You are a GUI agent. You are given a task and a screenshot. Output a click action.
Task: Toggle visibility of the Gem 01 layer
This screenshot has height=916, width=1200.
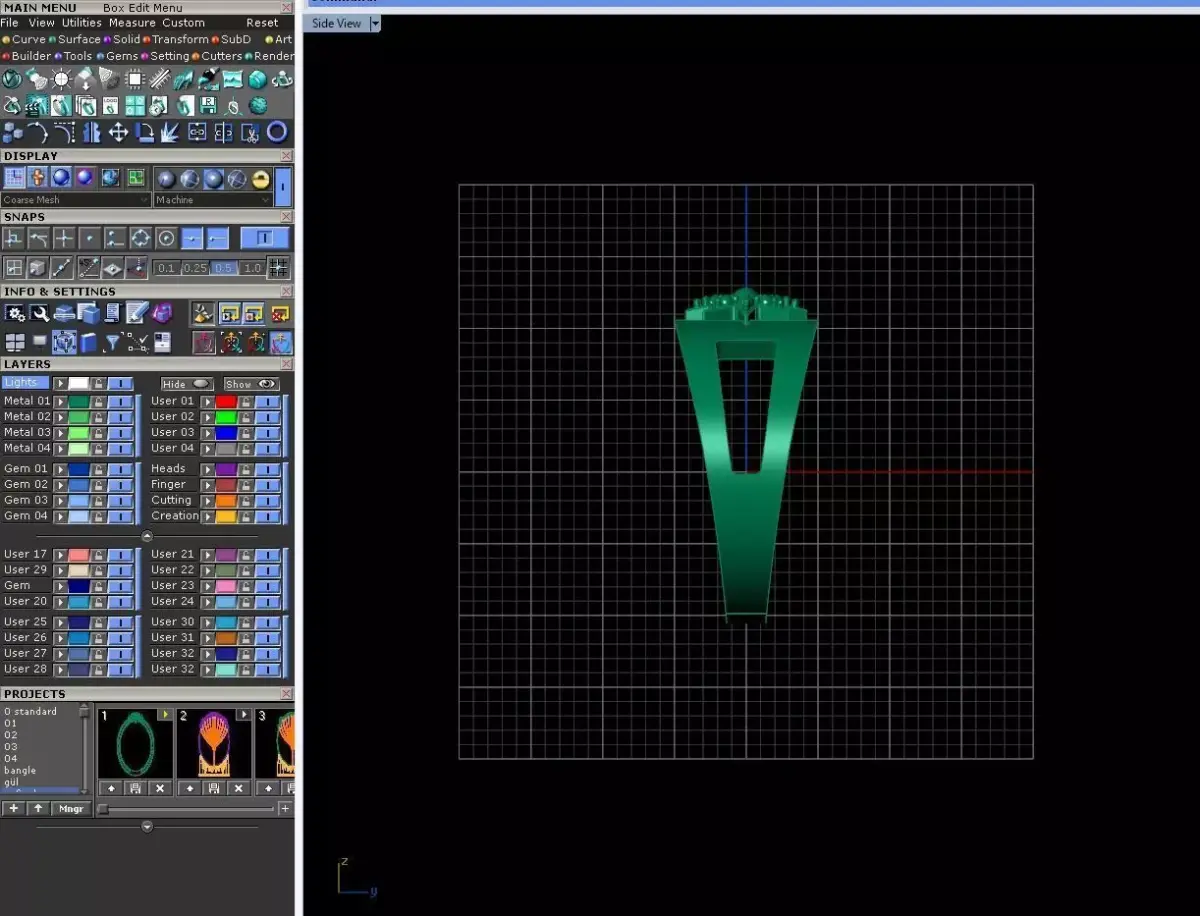(x=121, y=469)
